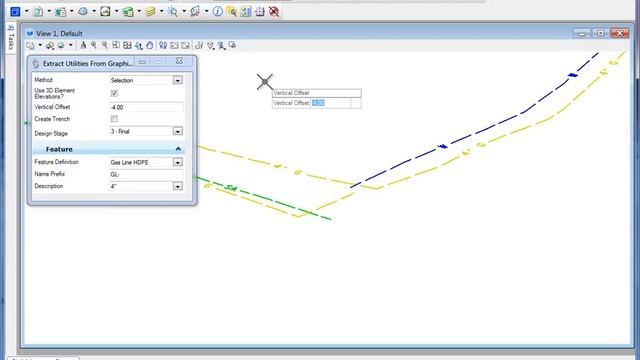Click the Name Prefix field
Viewport: 640px width, 360px height.
point(146,174)
